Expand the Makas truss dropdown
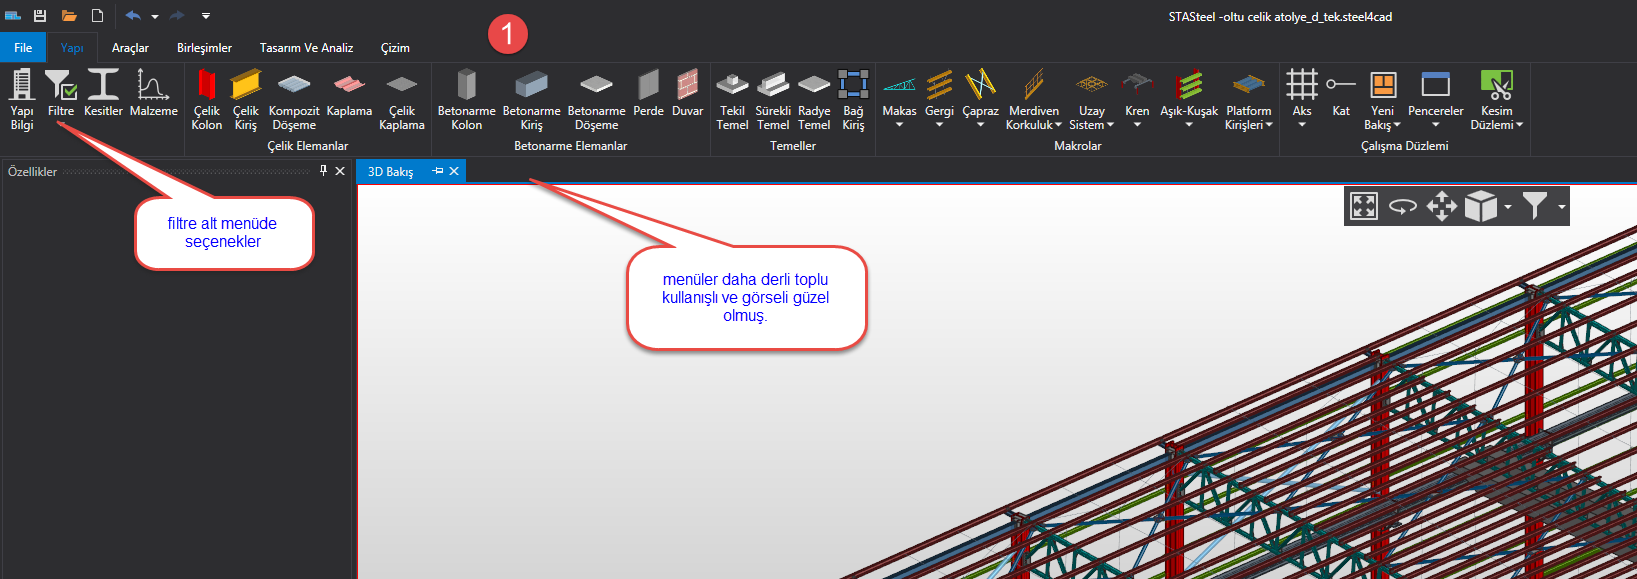Screen dimensions: 1637x579 899,125
